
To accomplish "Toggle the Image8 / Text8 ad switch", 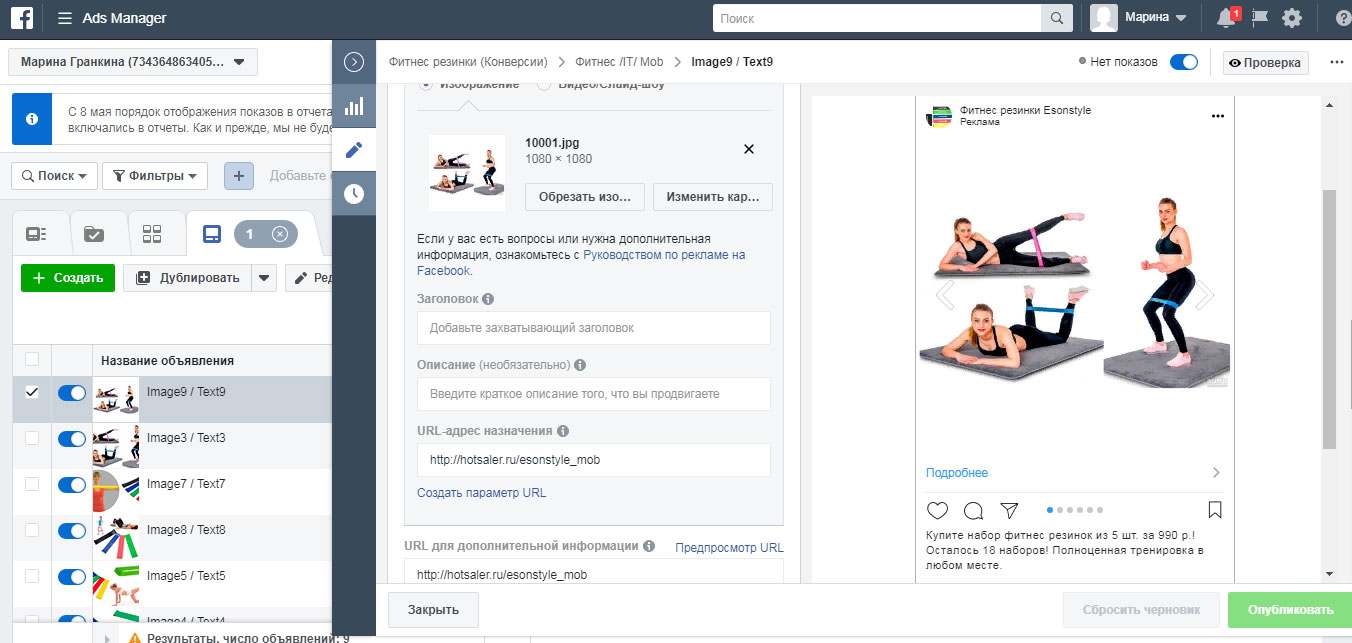I will [72, 531].
